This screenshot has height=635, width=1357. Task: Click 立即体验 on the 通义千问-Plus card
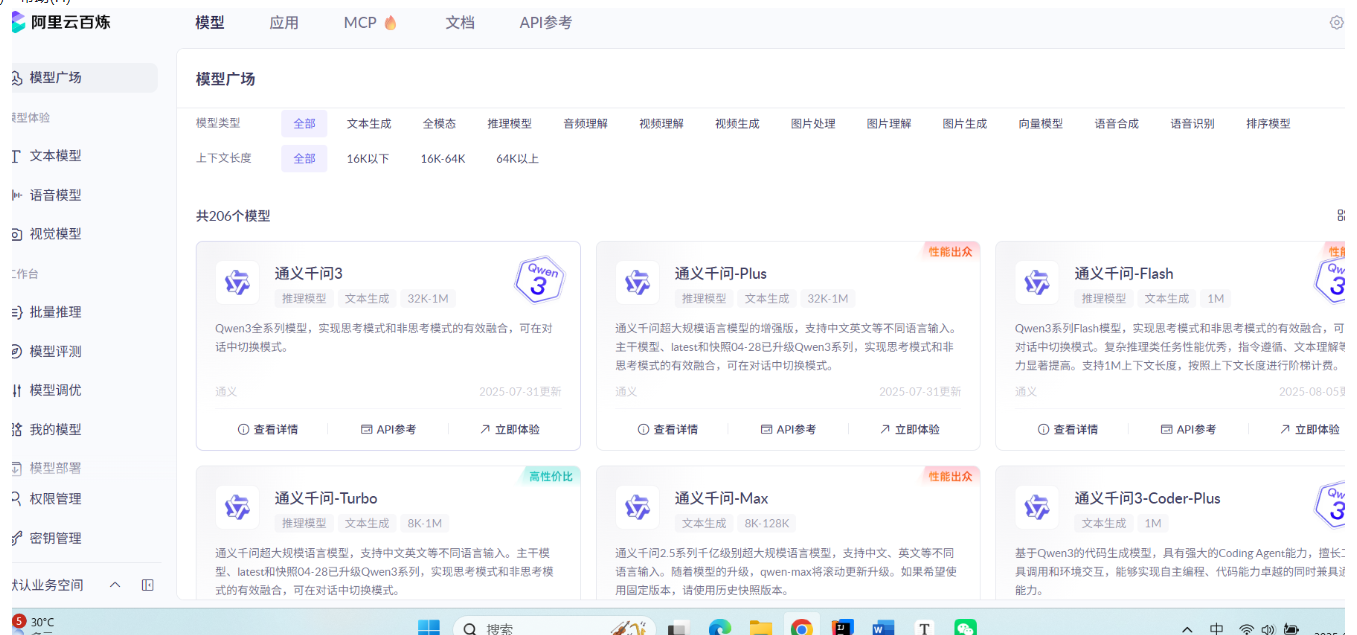coord(909,429)
